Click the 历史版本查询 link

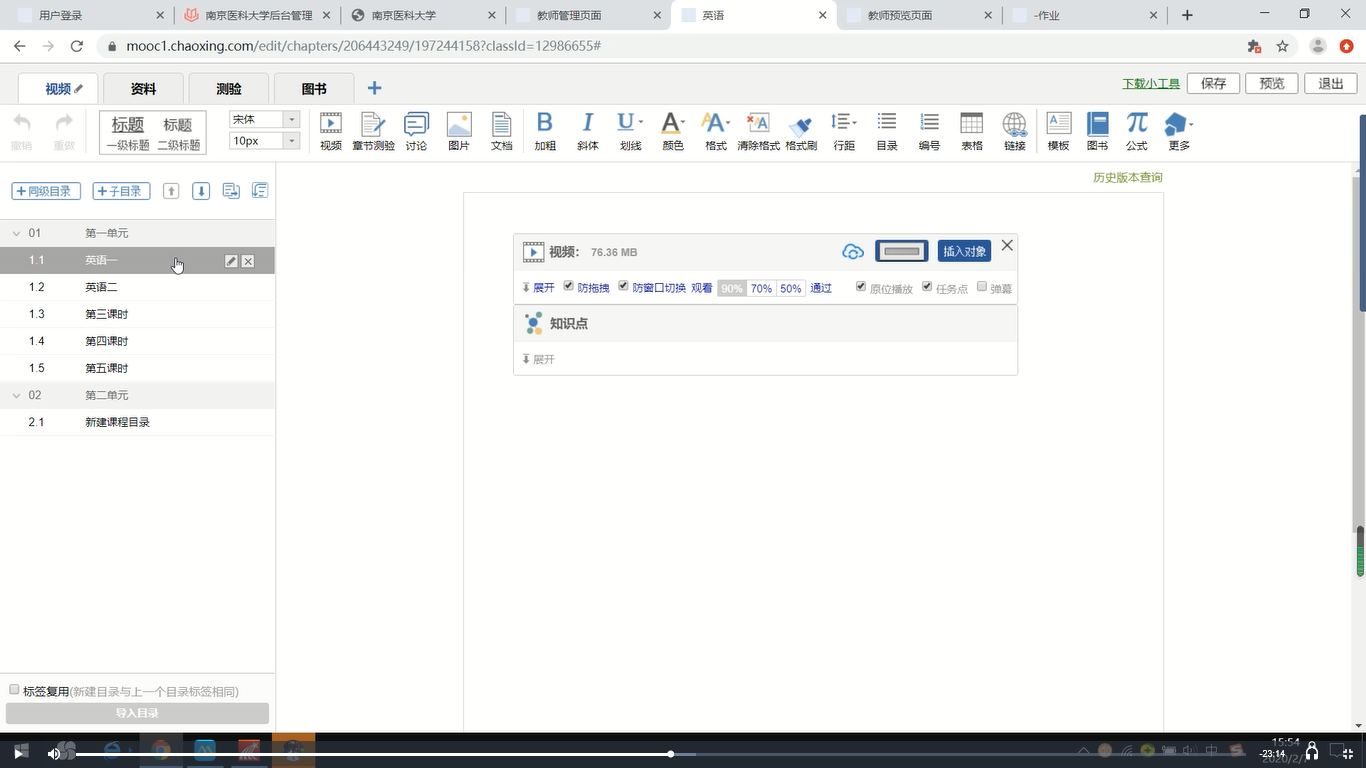point(1127,178)
